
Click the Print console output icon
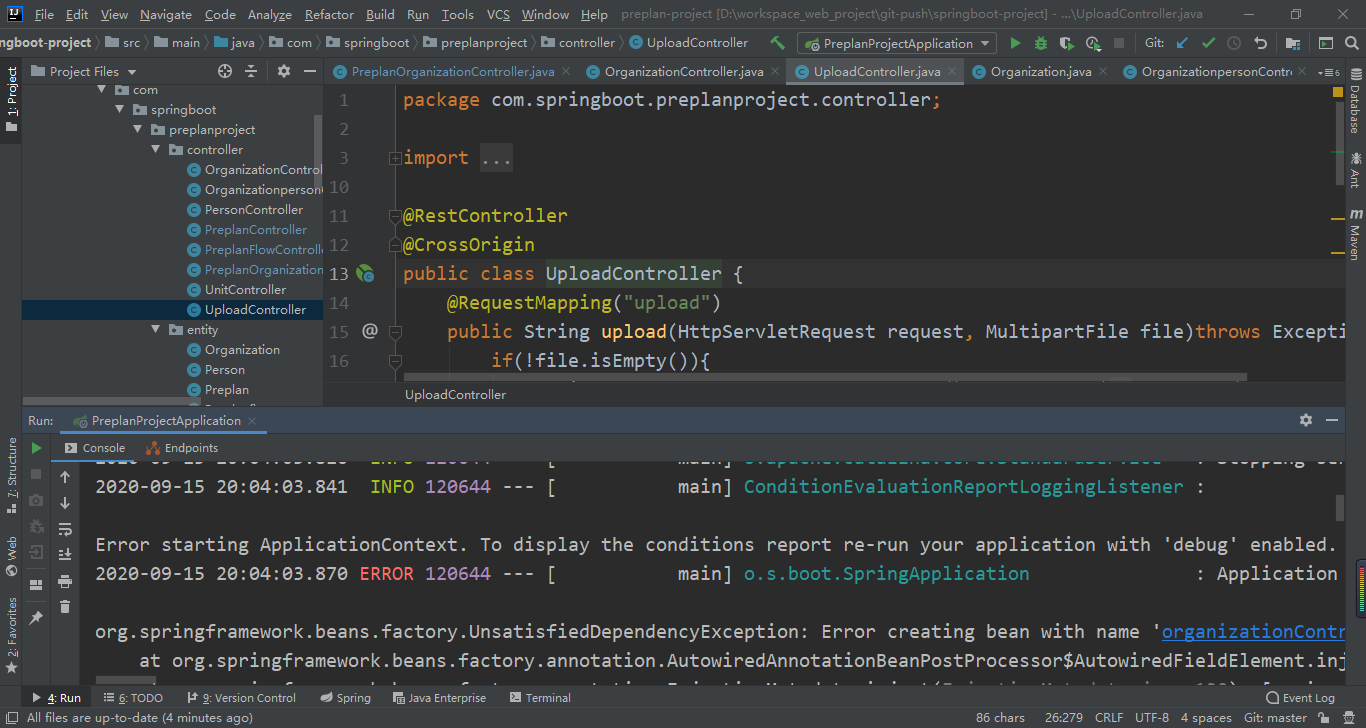[x=65, y=581]
